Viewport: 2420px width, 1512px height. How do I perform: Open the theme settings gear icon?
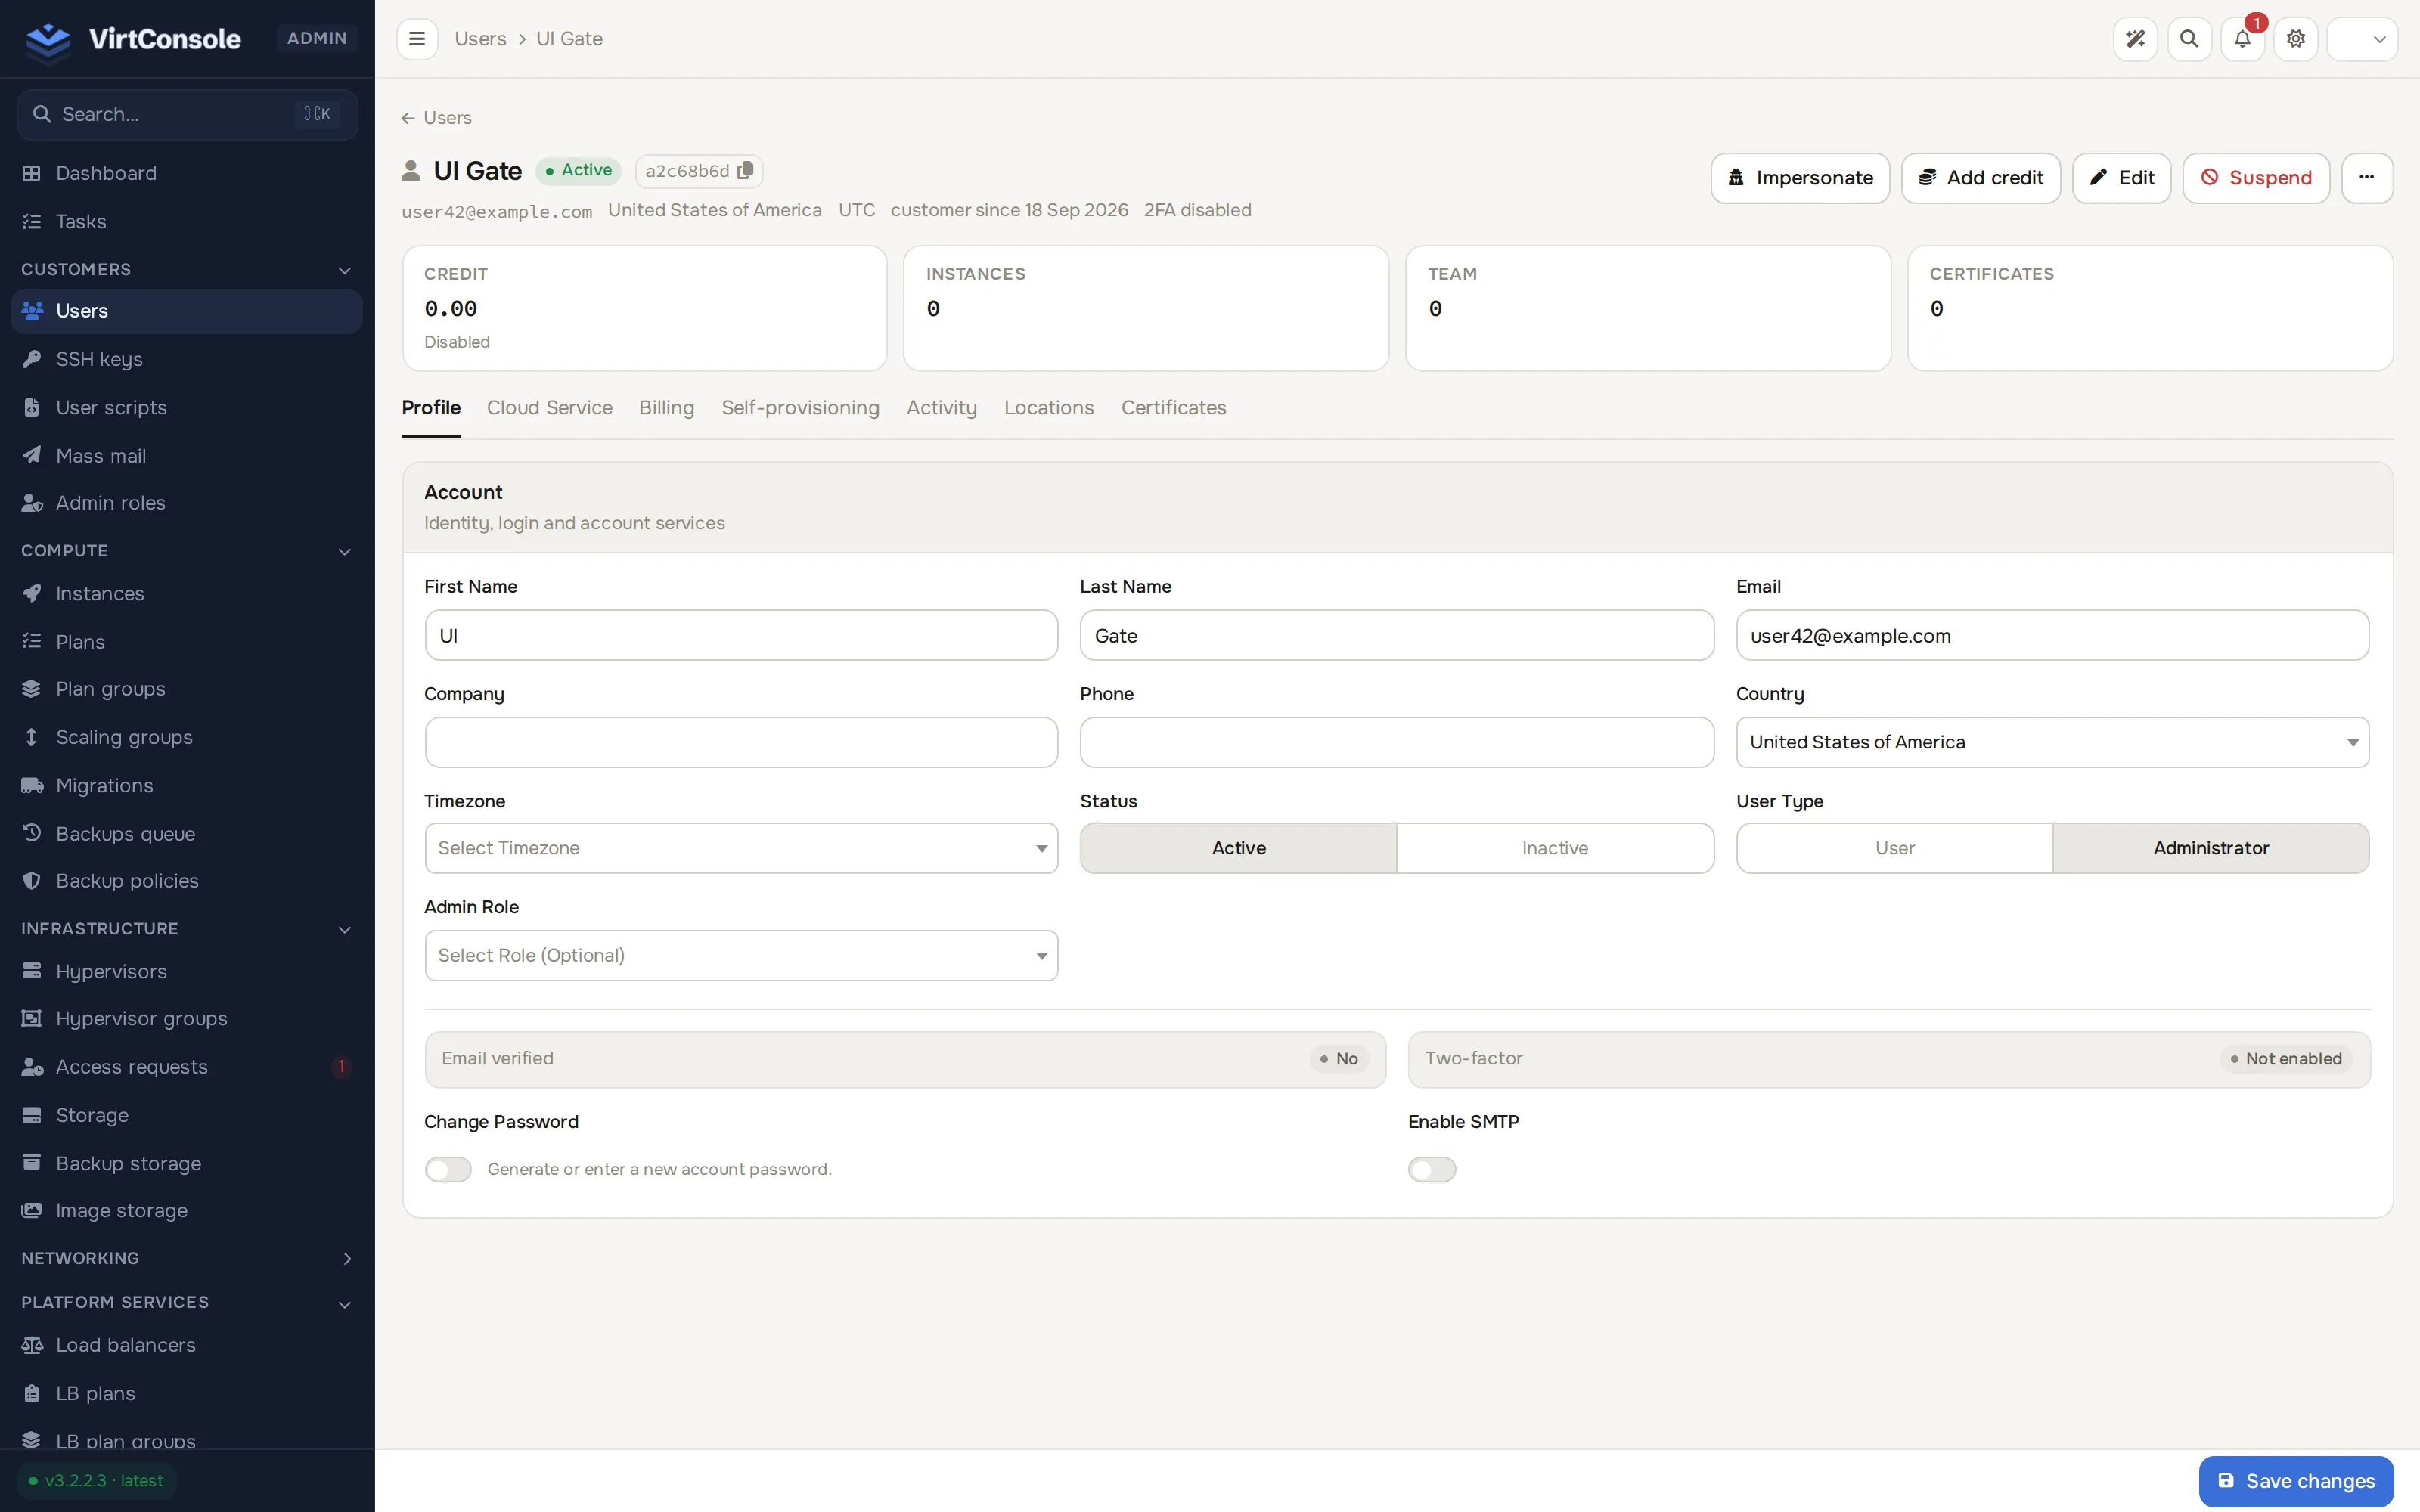point(2296,39)
